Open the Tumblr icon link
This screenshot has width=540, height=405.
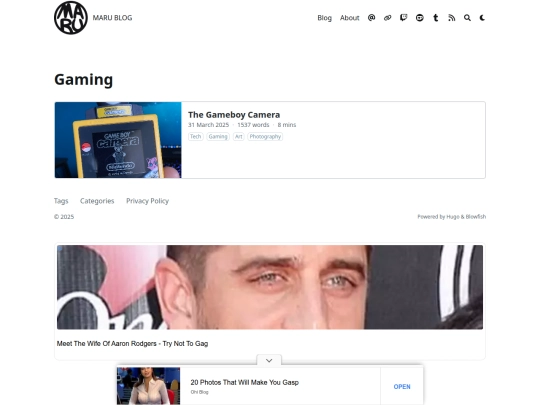(x=436, y=18)
